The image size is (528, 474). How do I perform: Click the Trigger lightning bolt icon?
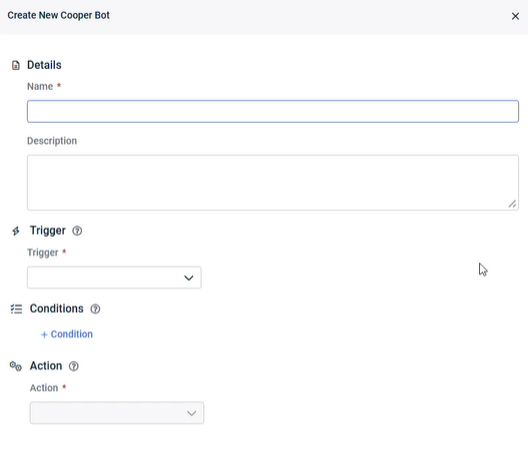tap(16, 231)
